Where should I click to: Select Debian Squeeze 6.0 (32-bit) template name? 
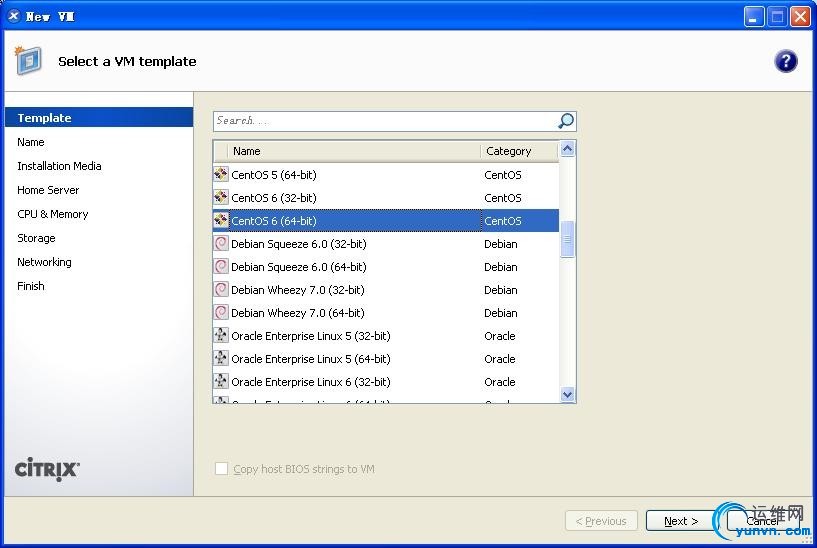pos(299,243)
